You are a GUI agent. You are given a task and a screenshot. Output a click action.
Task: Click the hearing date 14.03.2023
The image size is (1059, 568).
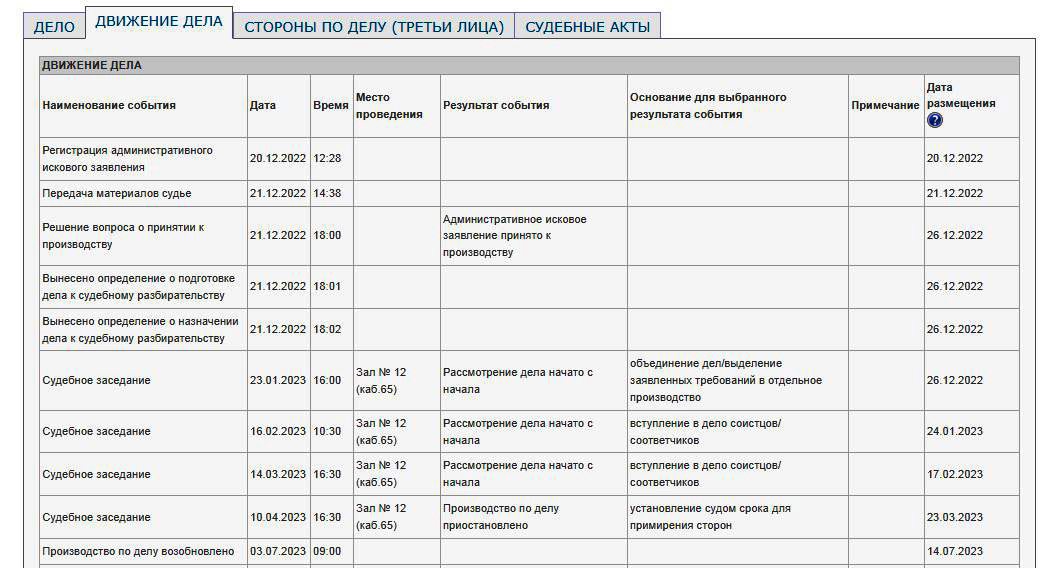[278, 474]
